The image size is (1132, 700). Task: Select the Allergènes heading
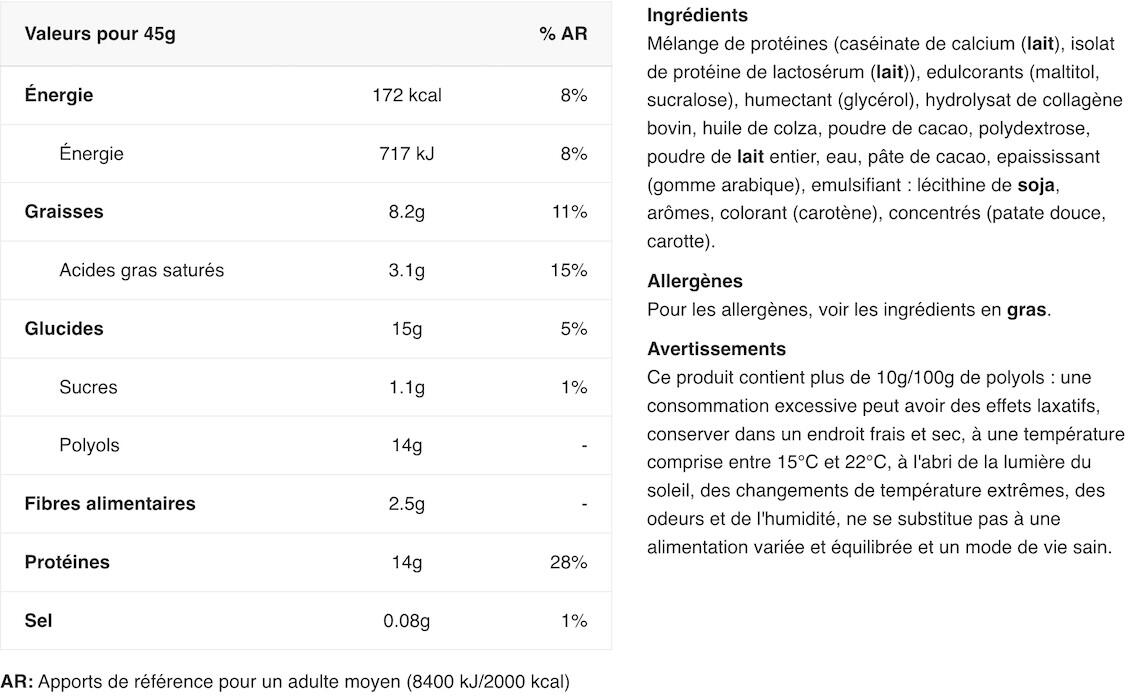695,281
